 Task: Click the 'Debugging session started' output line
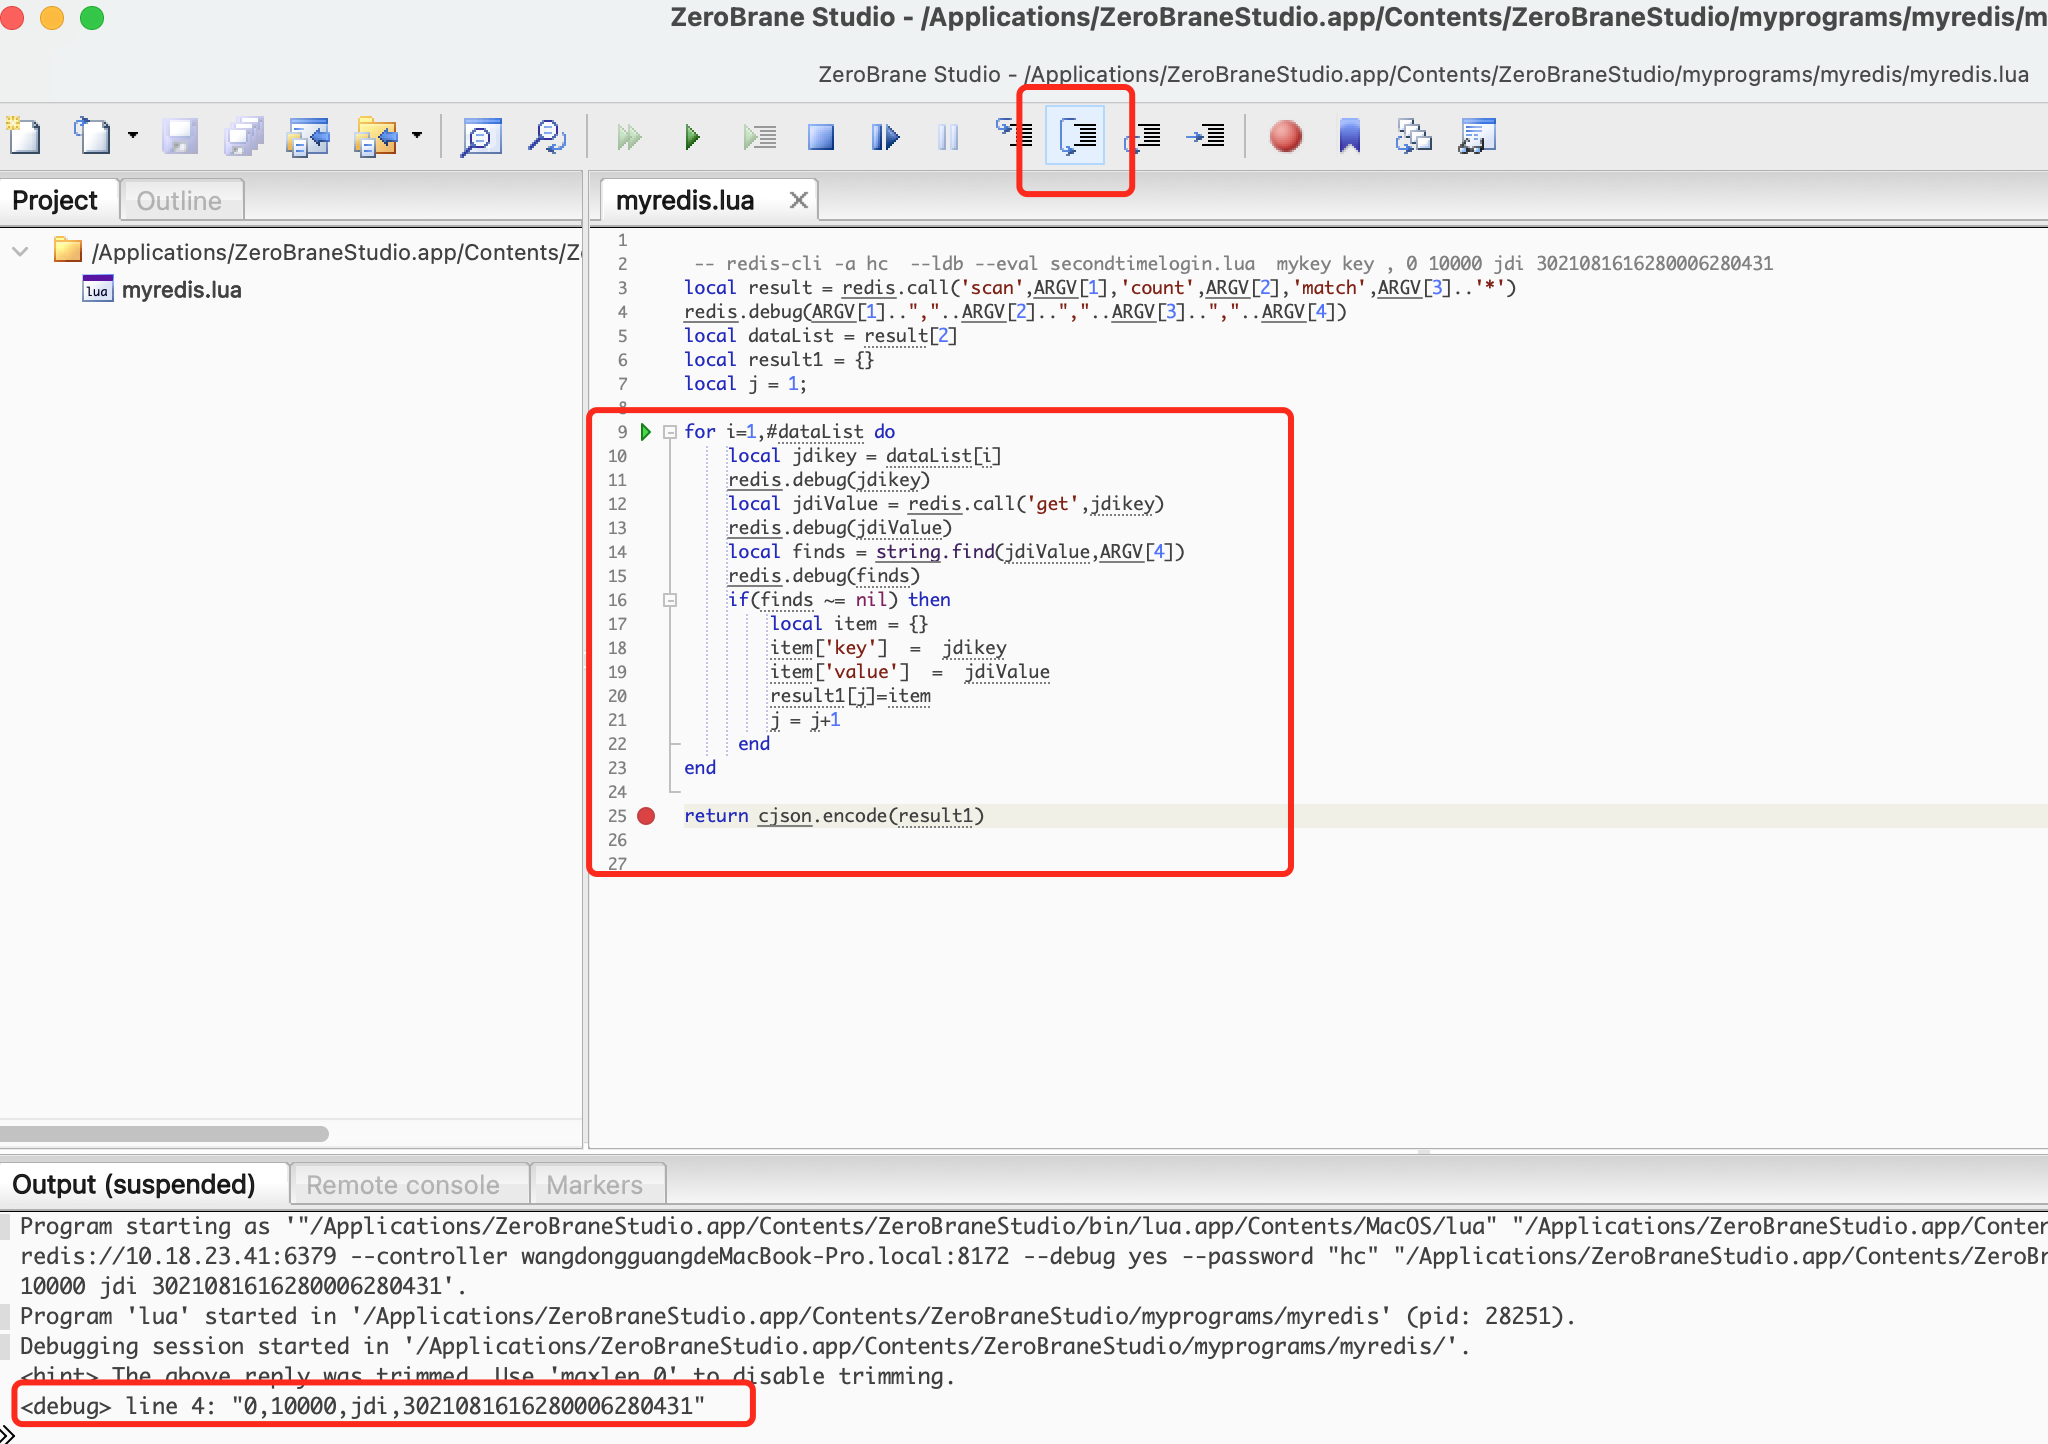[x=745, y=1346]
